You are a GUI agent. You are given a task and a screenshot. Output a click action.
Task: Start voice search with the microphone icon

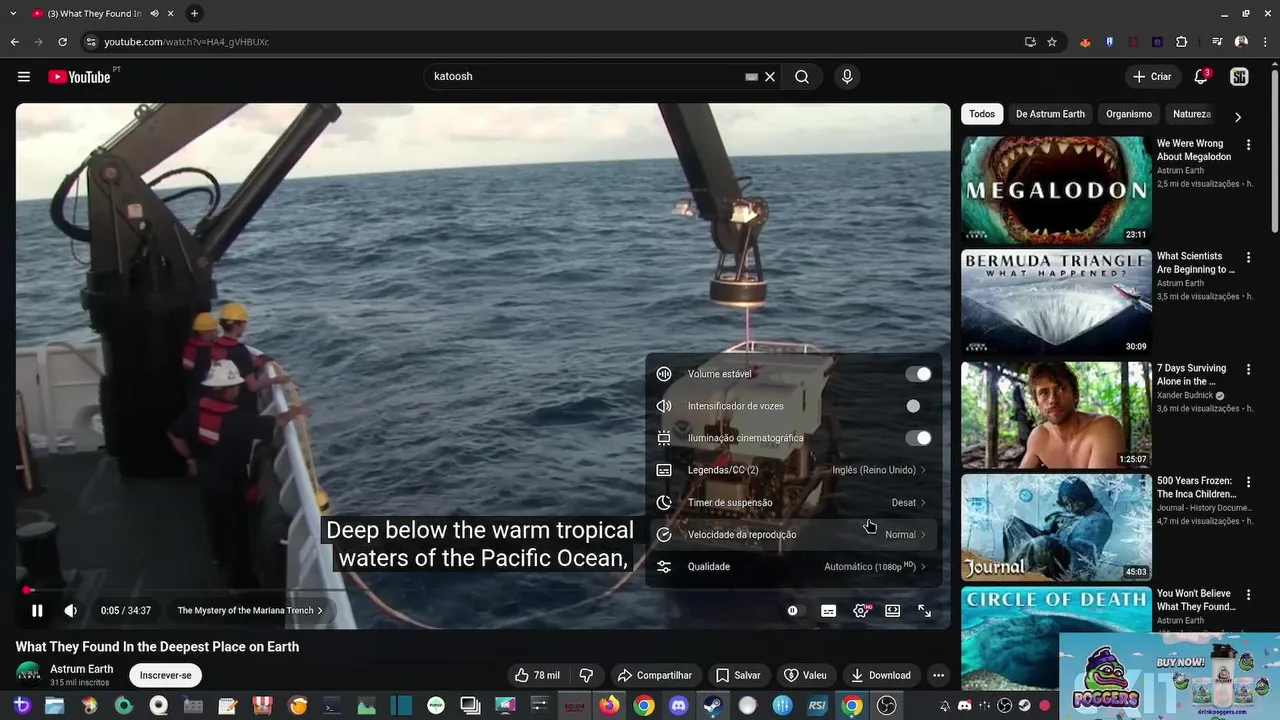click(847, 77)
